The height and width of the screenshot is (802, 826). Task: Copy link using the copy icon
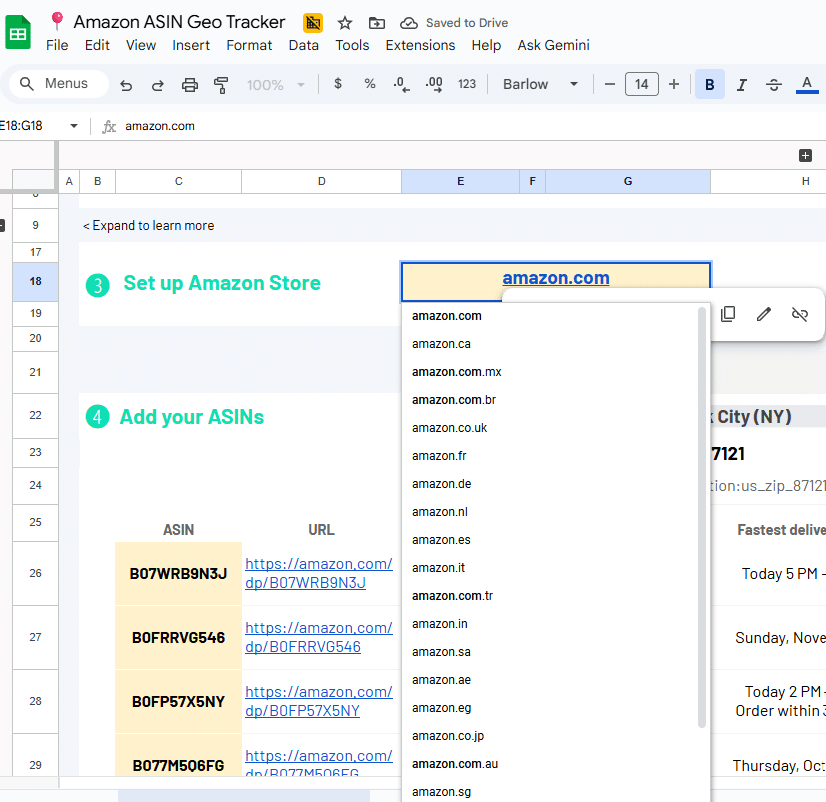[x=728, y=314]
